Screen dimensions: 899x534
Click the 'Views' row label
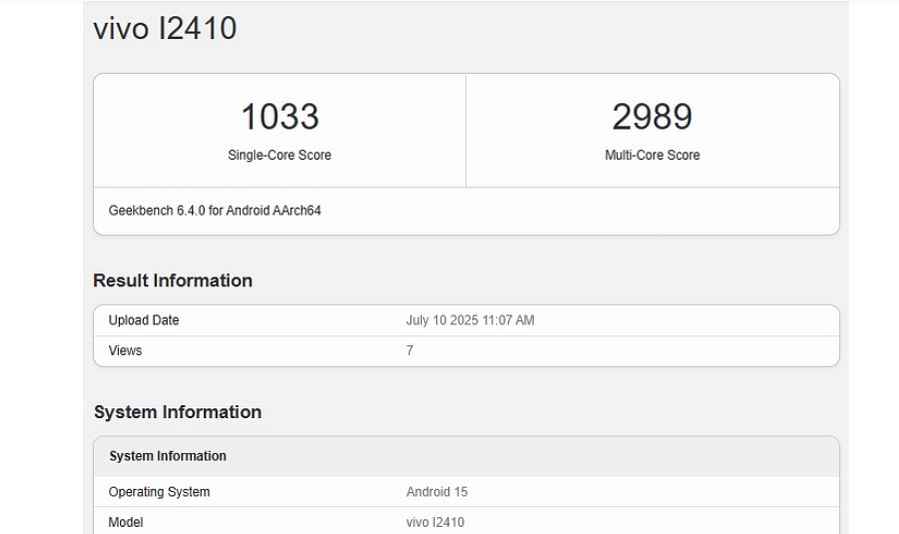125,350
